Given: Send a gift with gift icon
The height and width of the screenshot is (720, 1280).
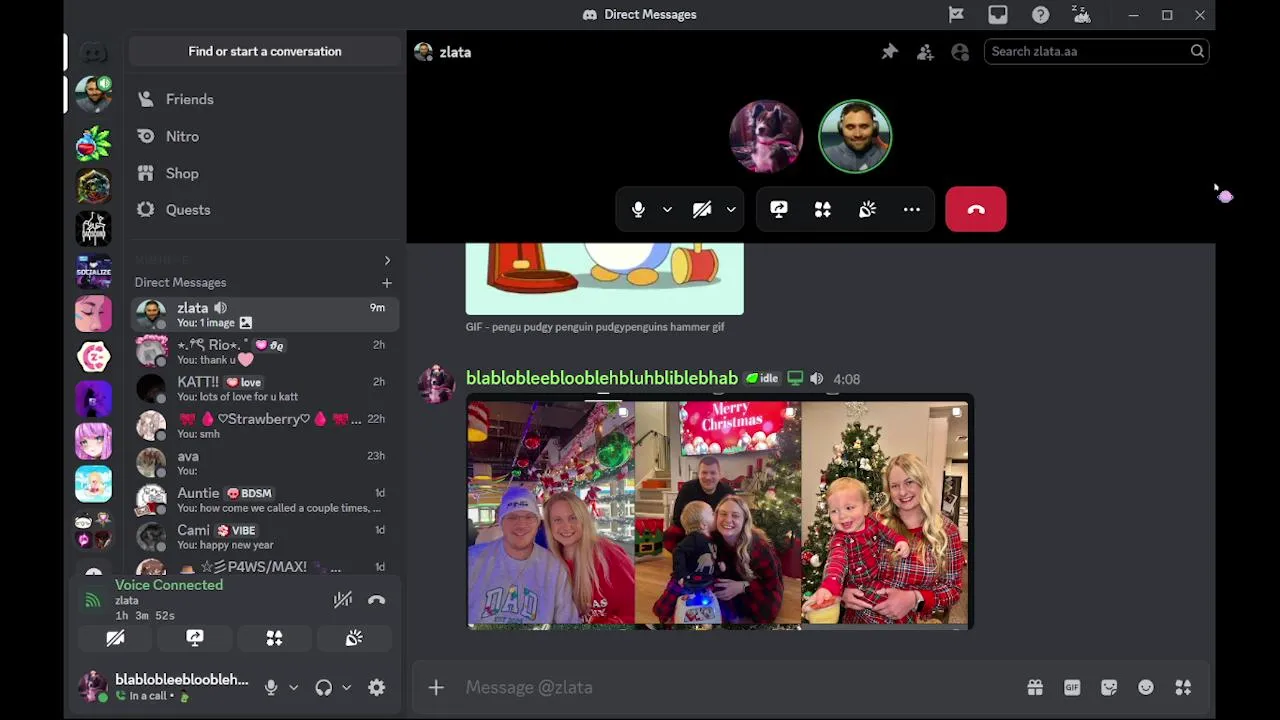Looking at the screenshot, I should pos(1035,688).
